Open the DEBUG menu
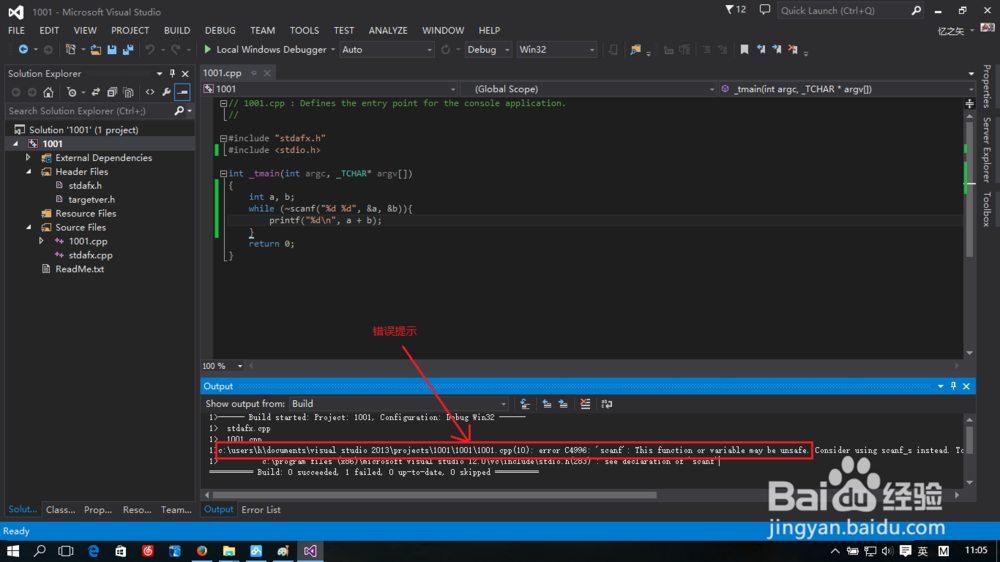The image size is (1000, 562). 220,31
